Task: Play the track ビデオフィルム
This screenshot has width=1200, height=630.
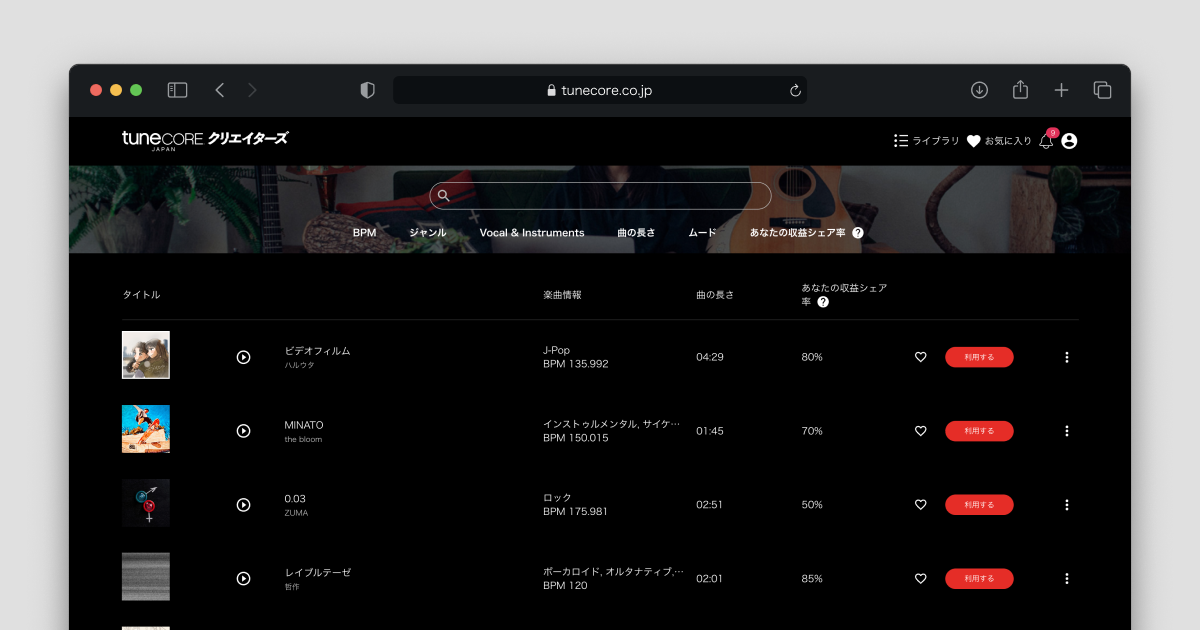Action: [x=243, y=357]
